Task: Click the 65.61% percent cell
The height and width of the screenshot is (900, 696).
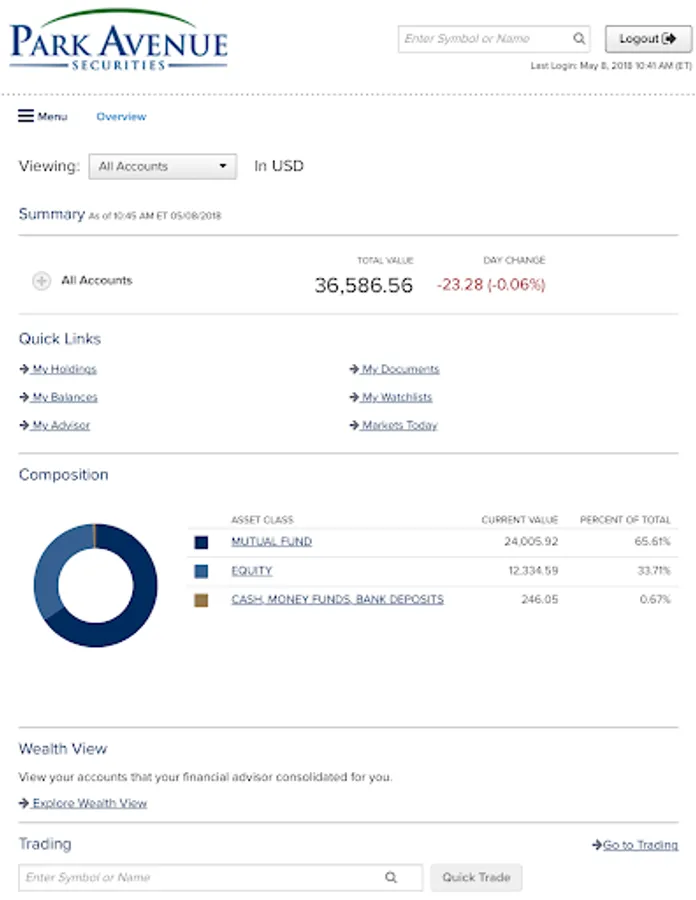Action: [652, 541]
